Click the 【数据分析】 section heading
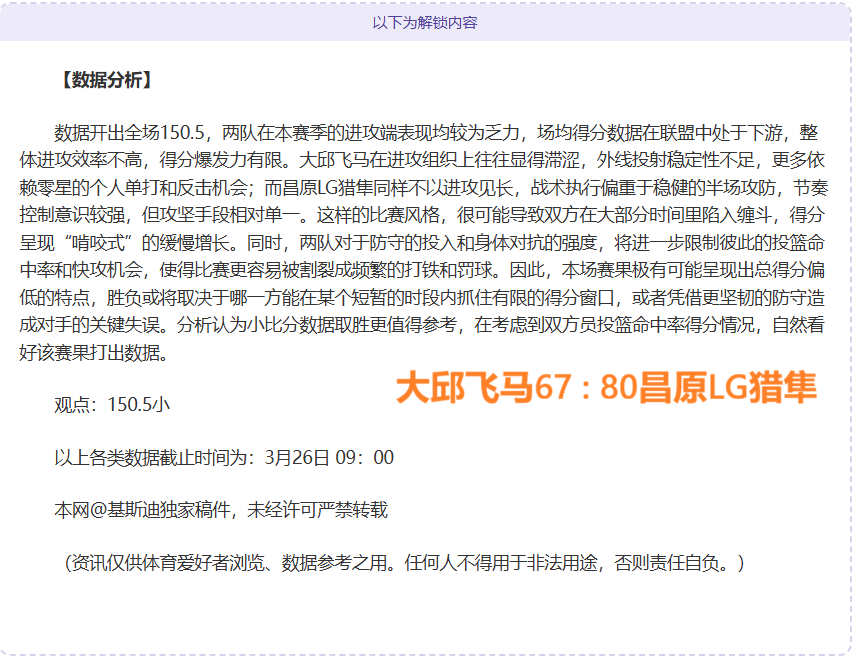854x660 pixels. (x=104, y=81)
